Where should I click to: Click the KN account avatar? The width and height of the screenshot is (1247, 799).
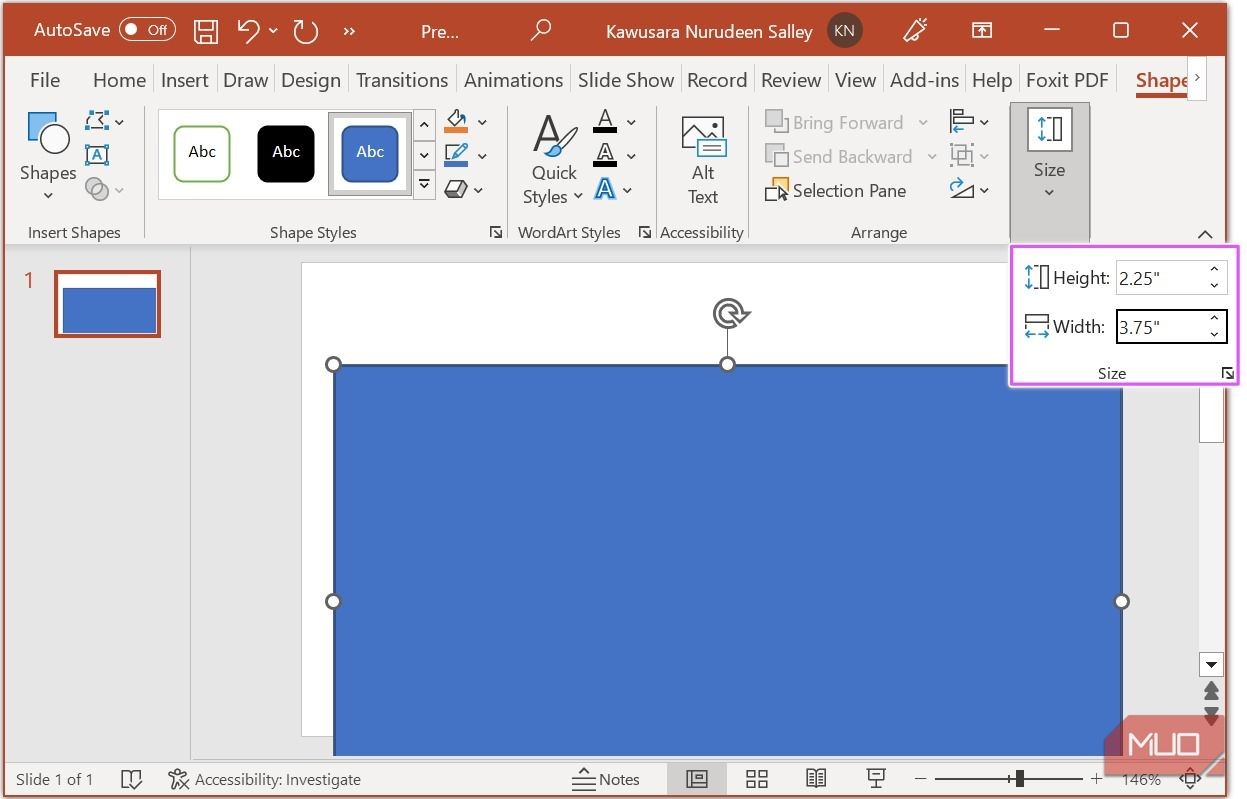(x=844, y=31)
